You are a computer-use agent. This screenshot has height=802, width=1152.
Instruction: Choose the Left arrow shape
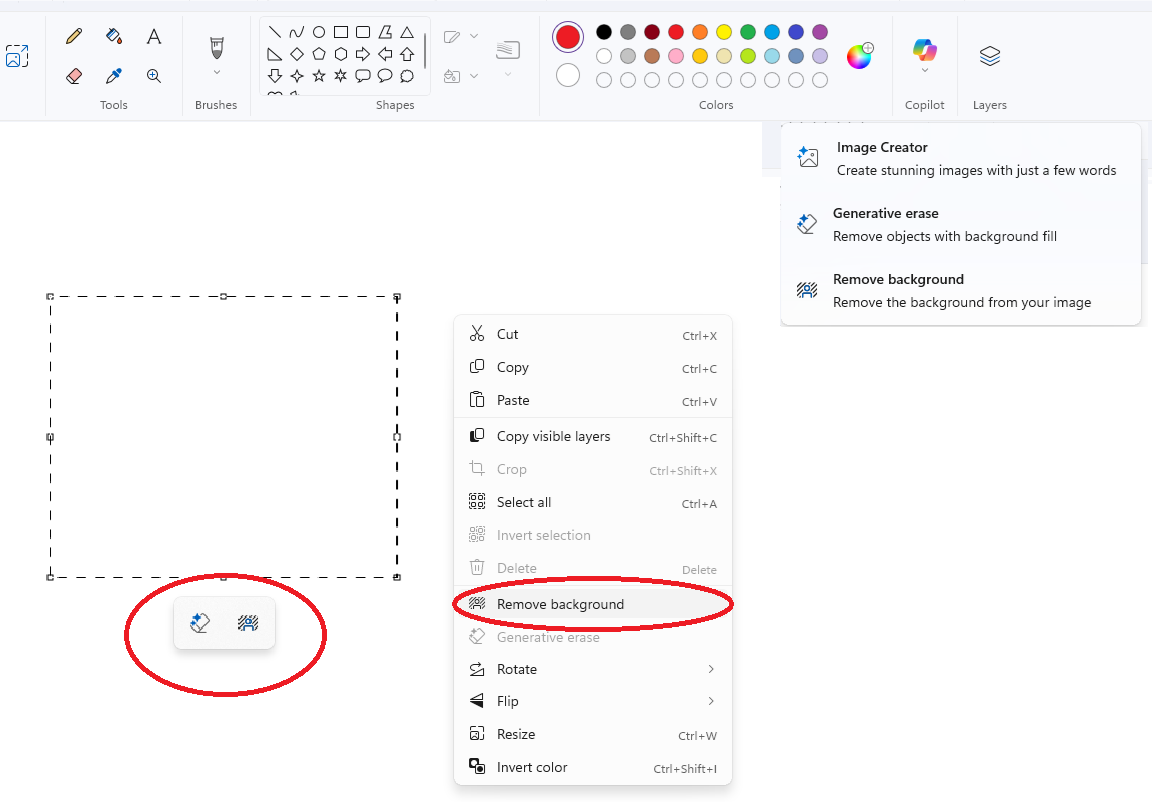coord(385,54)
